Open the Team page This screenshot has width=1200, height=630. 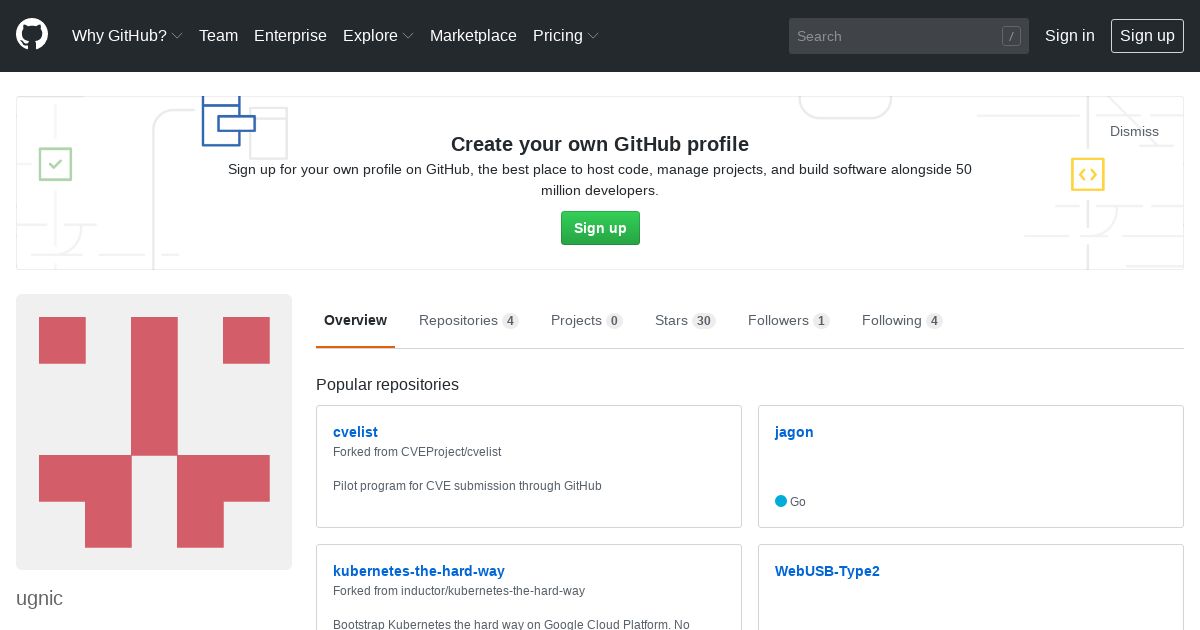[x=218, y=35]
